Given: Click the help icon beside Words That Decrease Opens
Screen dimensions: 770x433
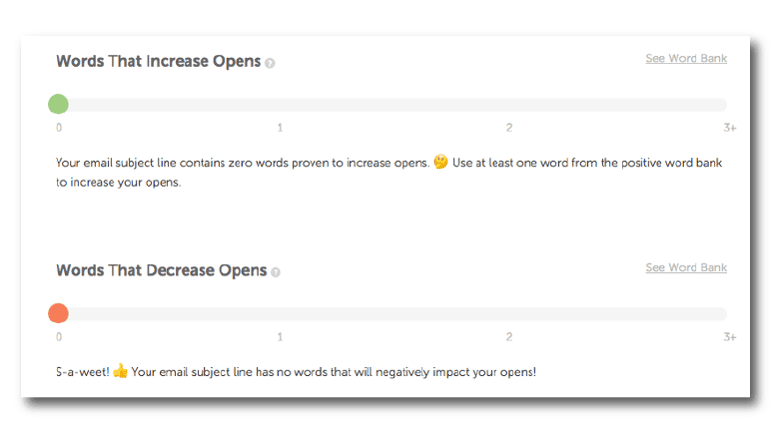Looking at the screenshot, I should pos(276,272).
